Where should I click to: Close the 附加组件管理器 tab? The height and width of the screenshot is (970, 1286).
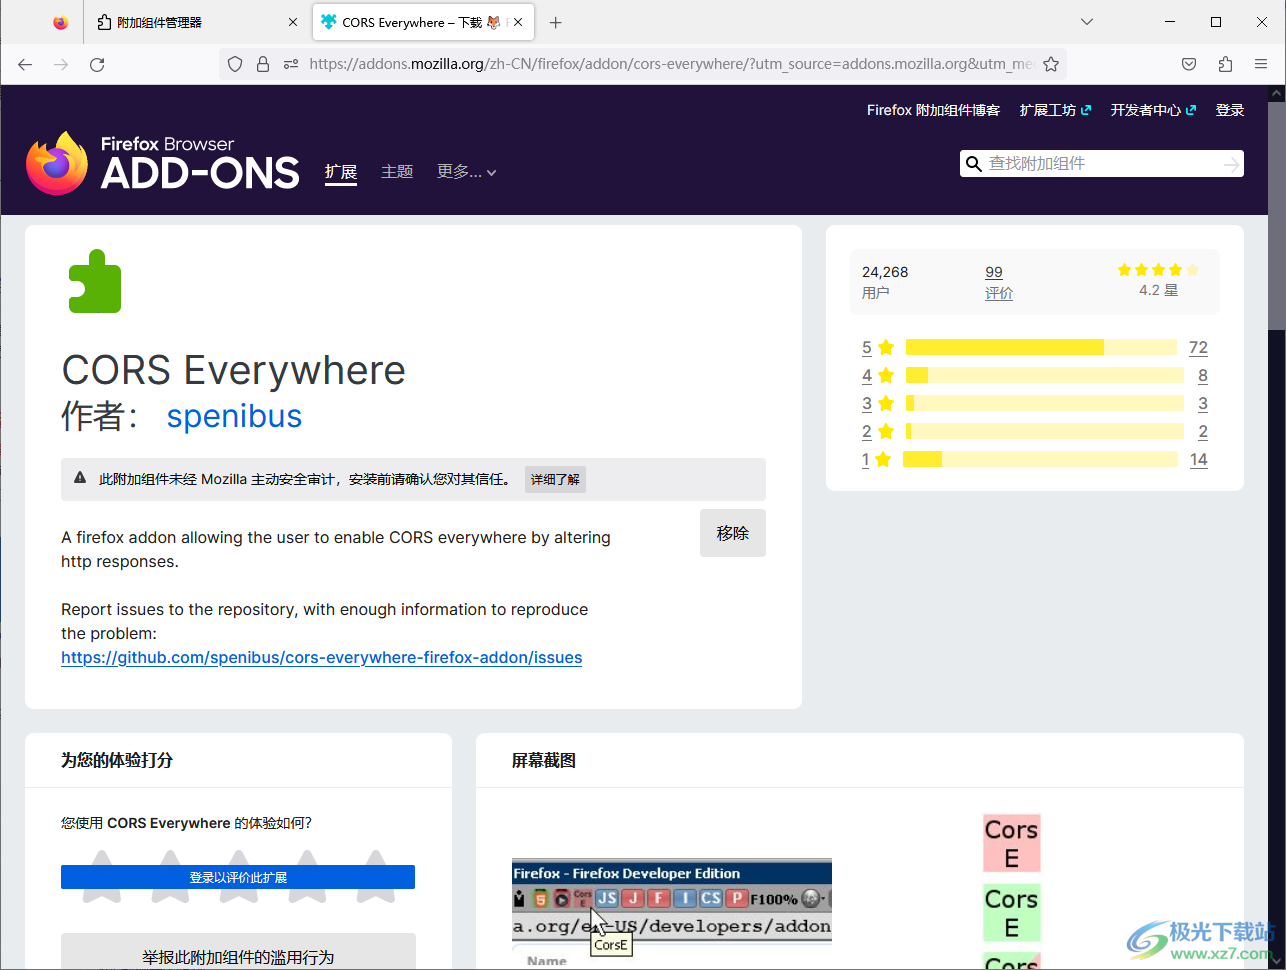[x=293, y=22]
